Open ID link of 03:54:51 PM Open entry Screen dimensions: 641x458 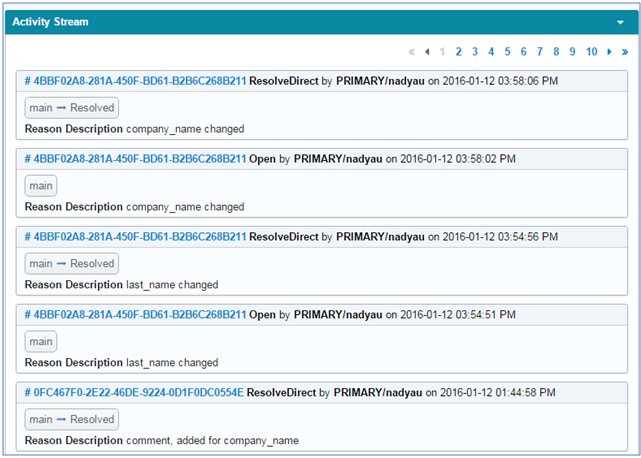click(x=135, y=314)
